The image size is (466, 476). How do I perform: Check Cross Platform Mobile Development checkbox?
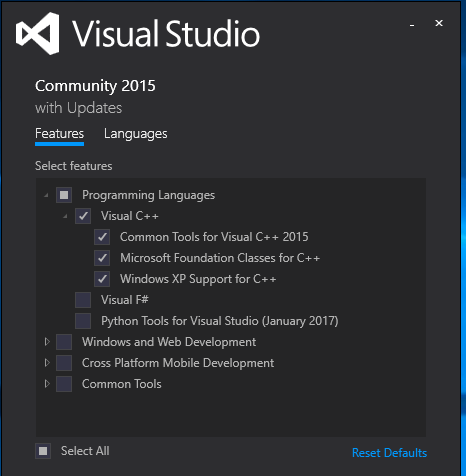click(x=64, y=363)
